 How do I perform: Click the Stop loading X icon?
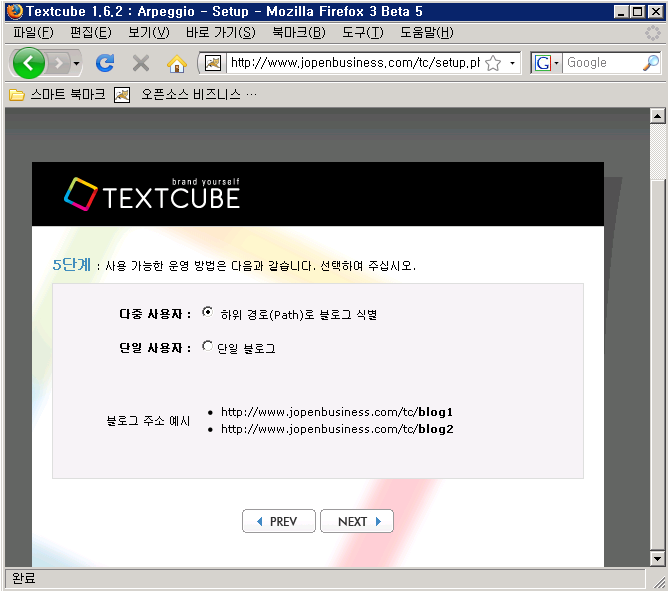(x=140, y=64)
